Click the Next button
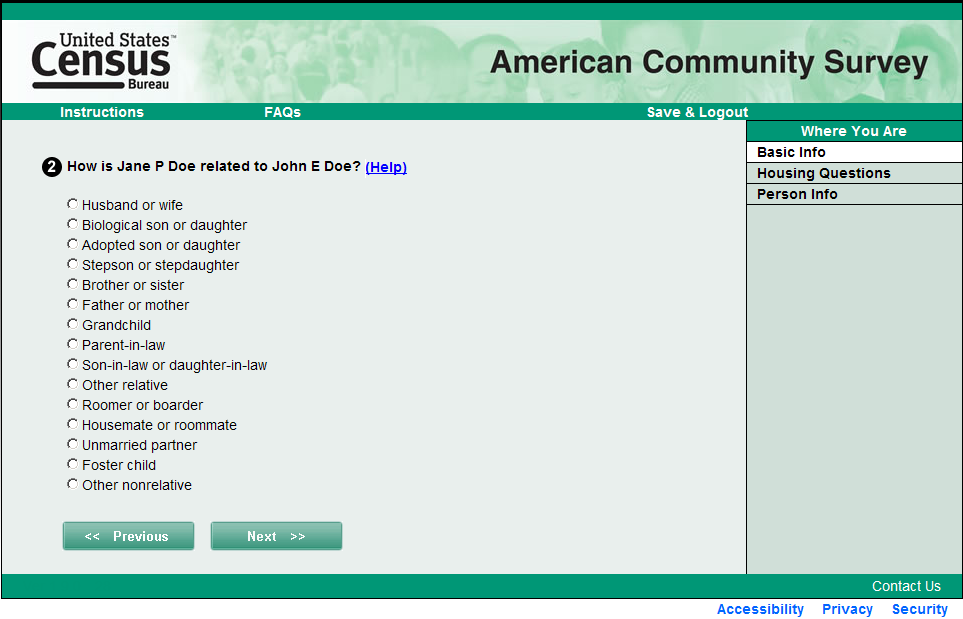 pos(276,536)
